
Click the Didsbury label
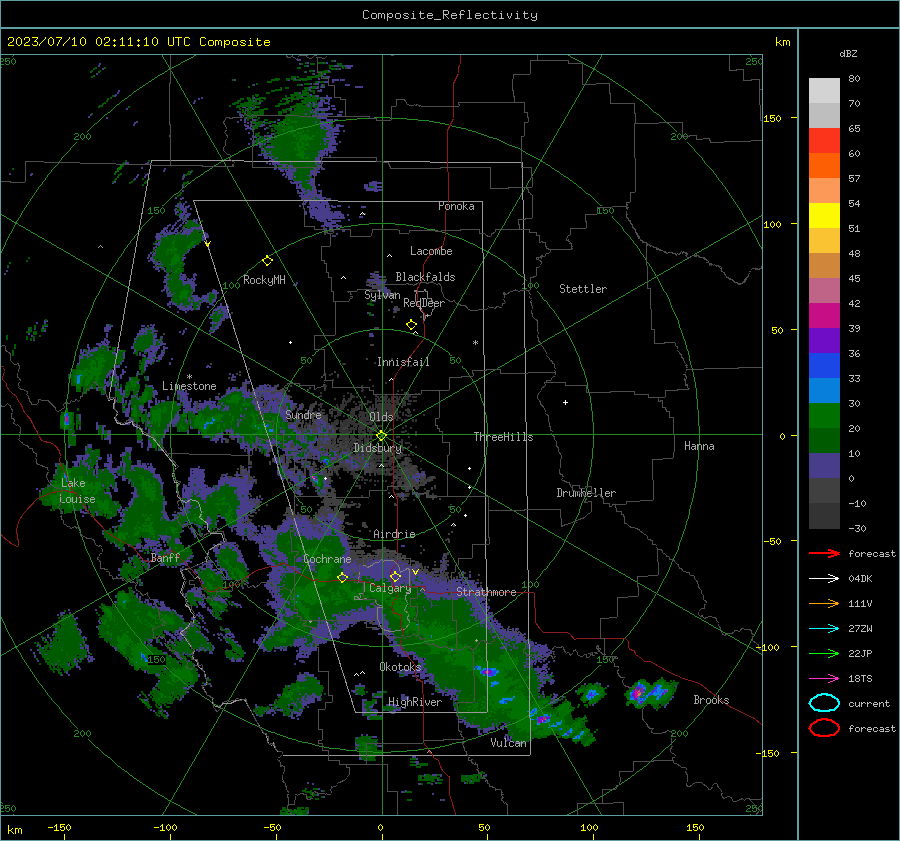click(x=378, y=448)
